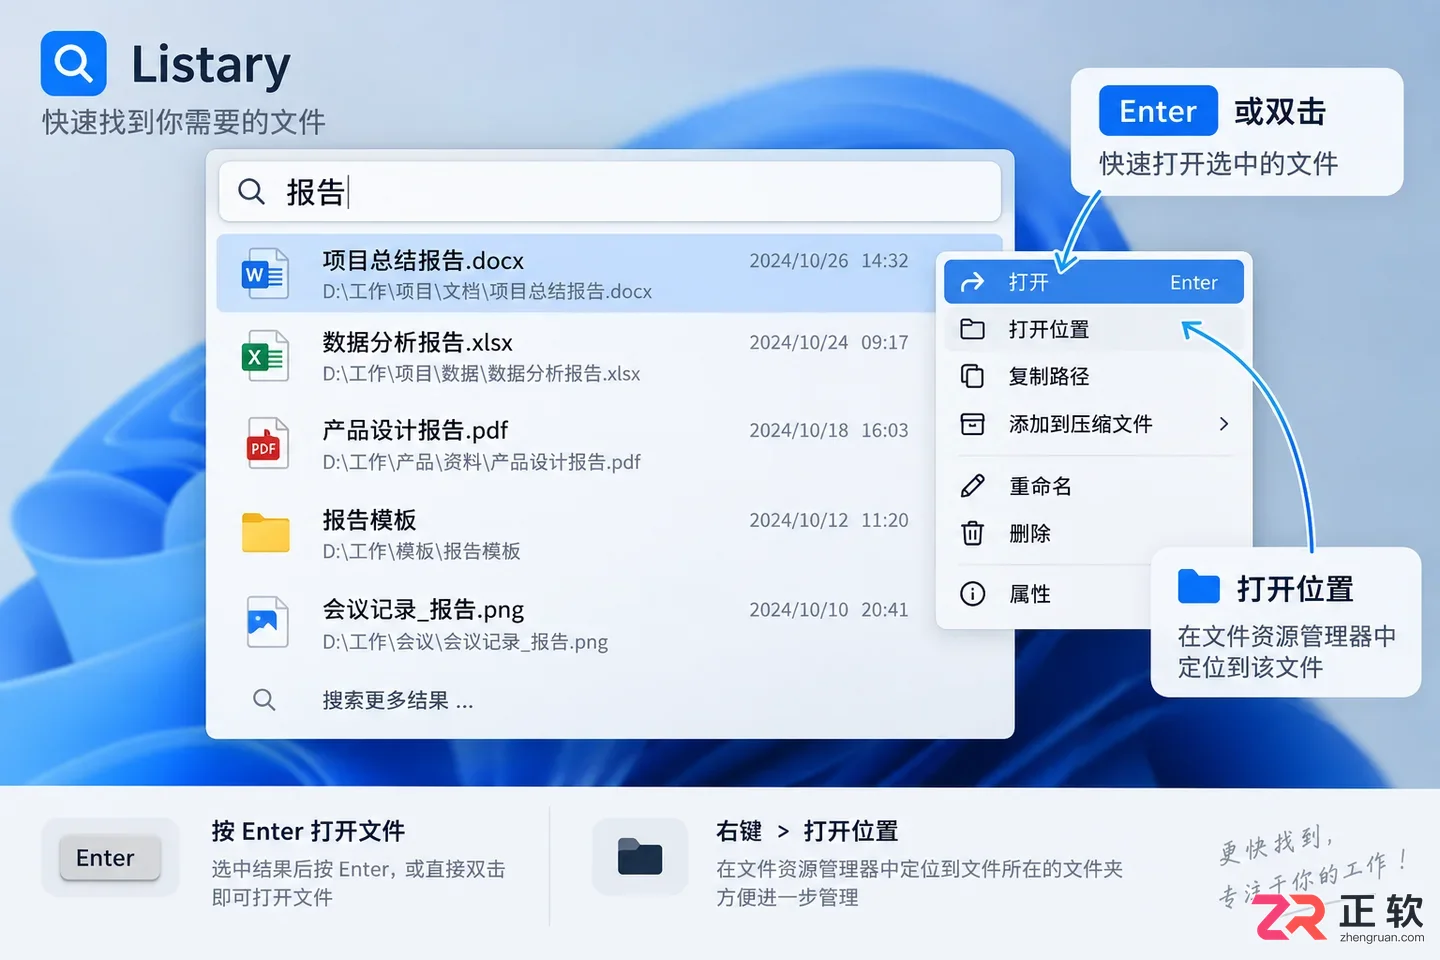This screenshot has width=1440, height=960.
Task: Click the heading 右键 > 打开位置
Action: (807, 831)
